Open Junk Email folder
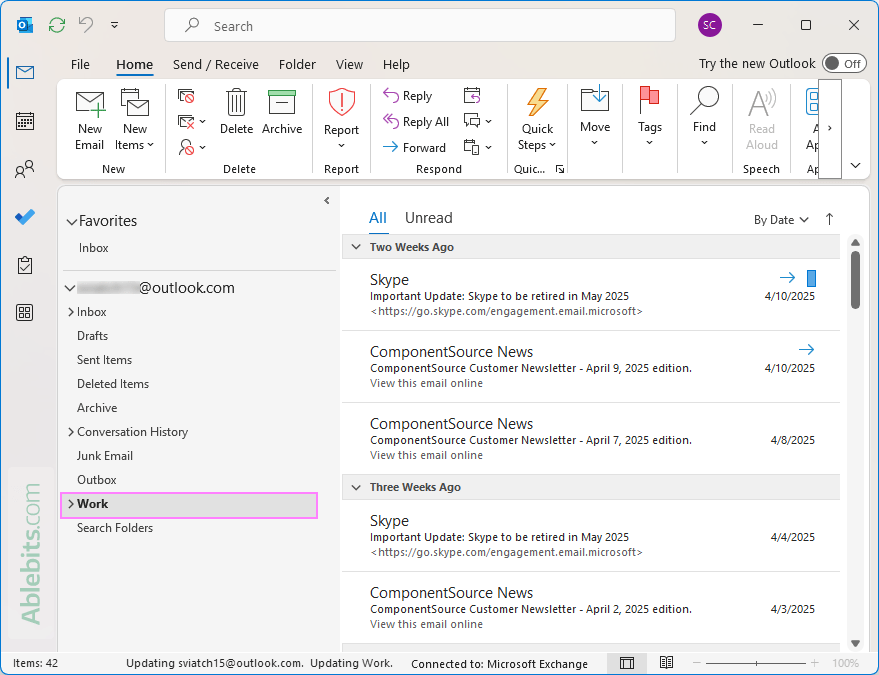Viewport: 879px width, 675px height. click(x=105, y=456)
